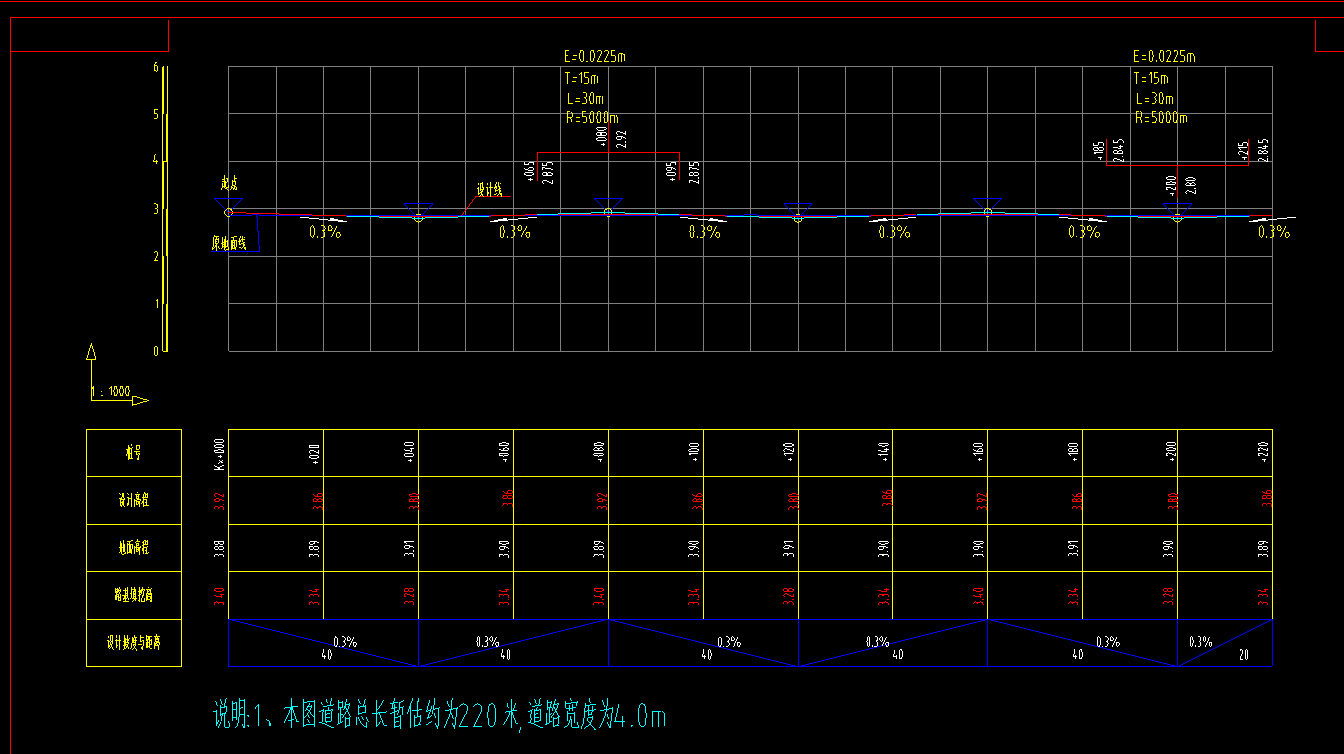1344x754 pixels.
Task: Click the 原地面线 label
Action: [229, 243]
